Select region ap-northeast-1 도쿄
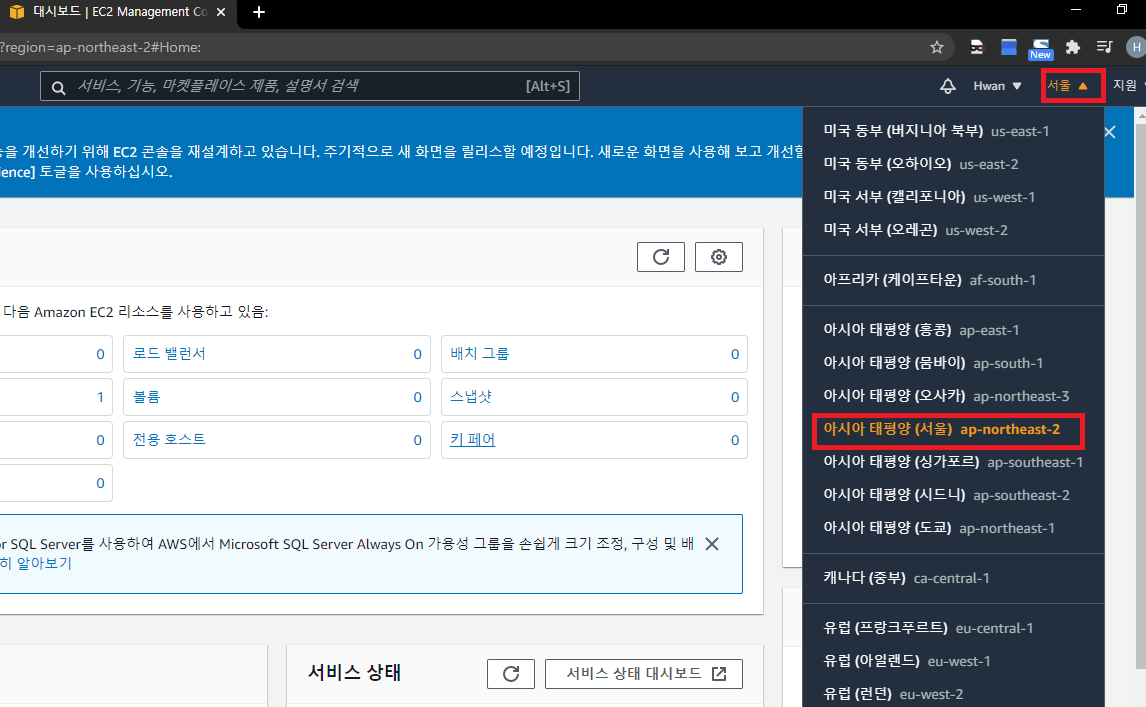The width and height of the screenshot is (1146, 707). [939, 528]
